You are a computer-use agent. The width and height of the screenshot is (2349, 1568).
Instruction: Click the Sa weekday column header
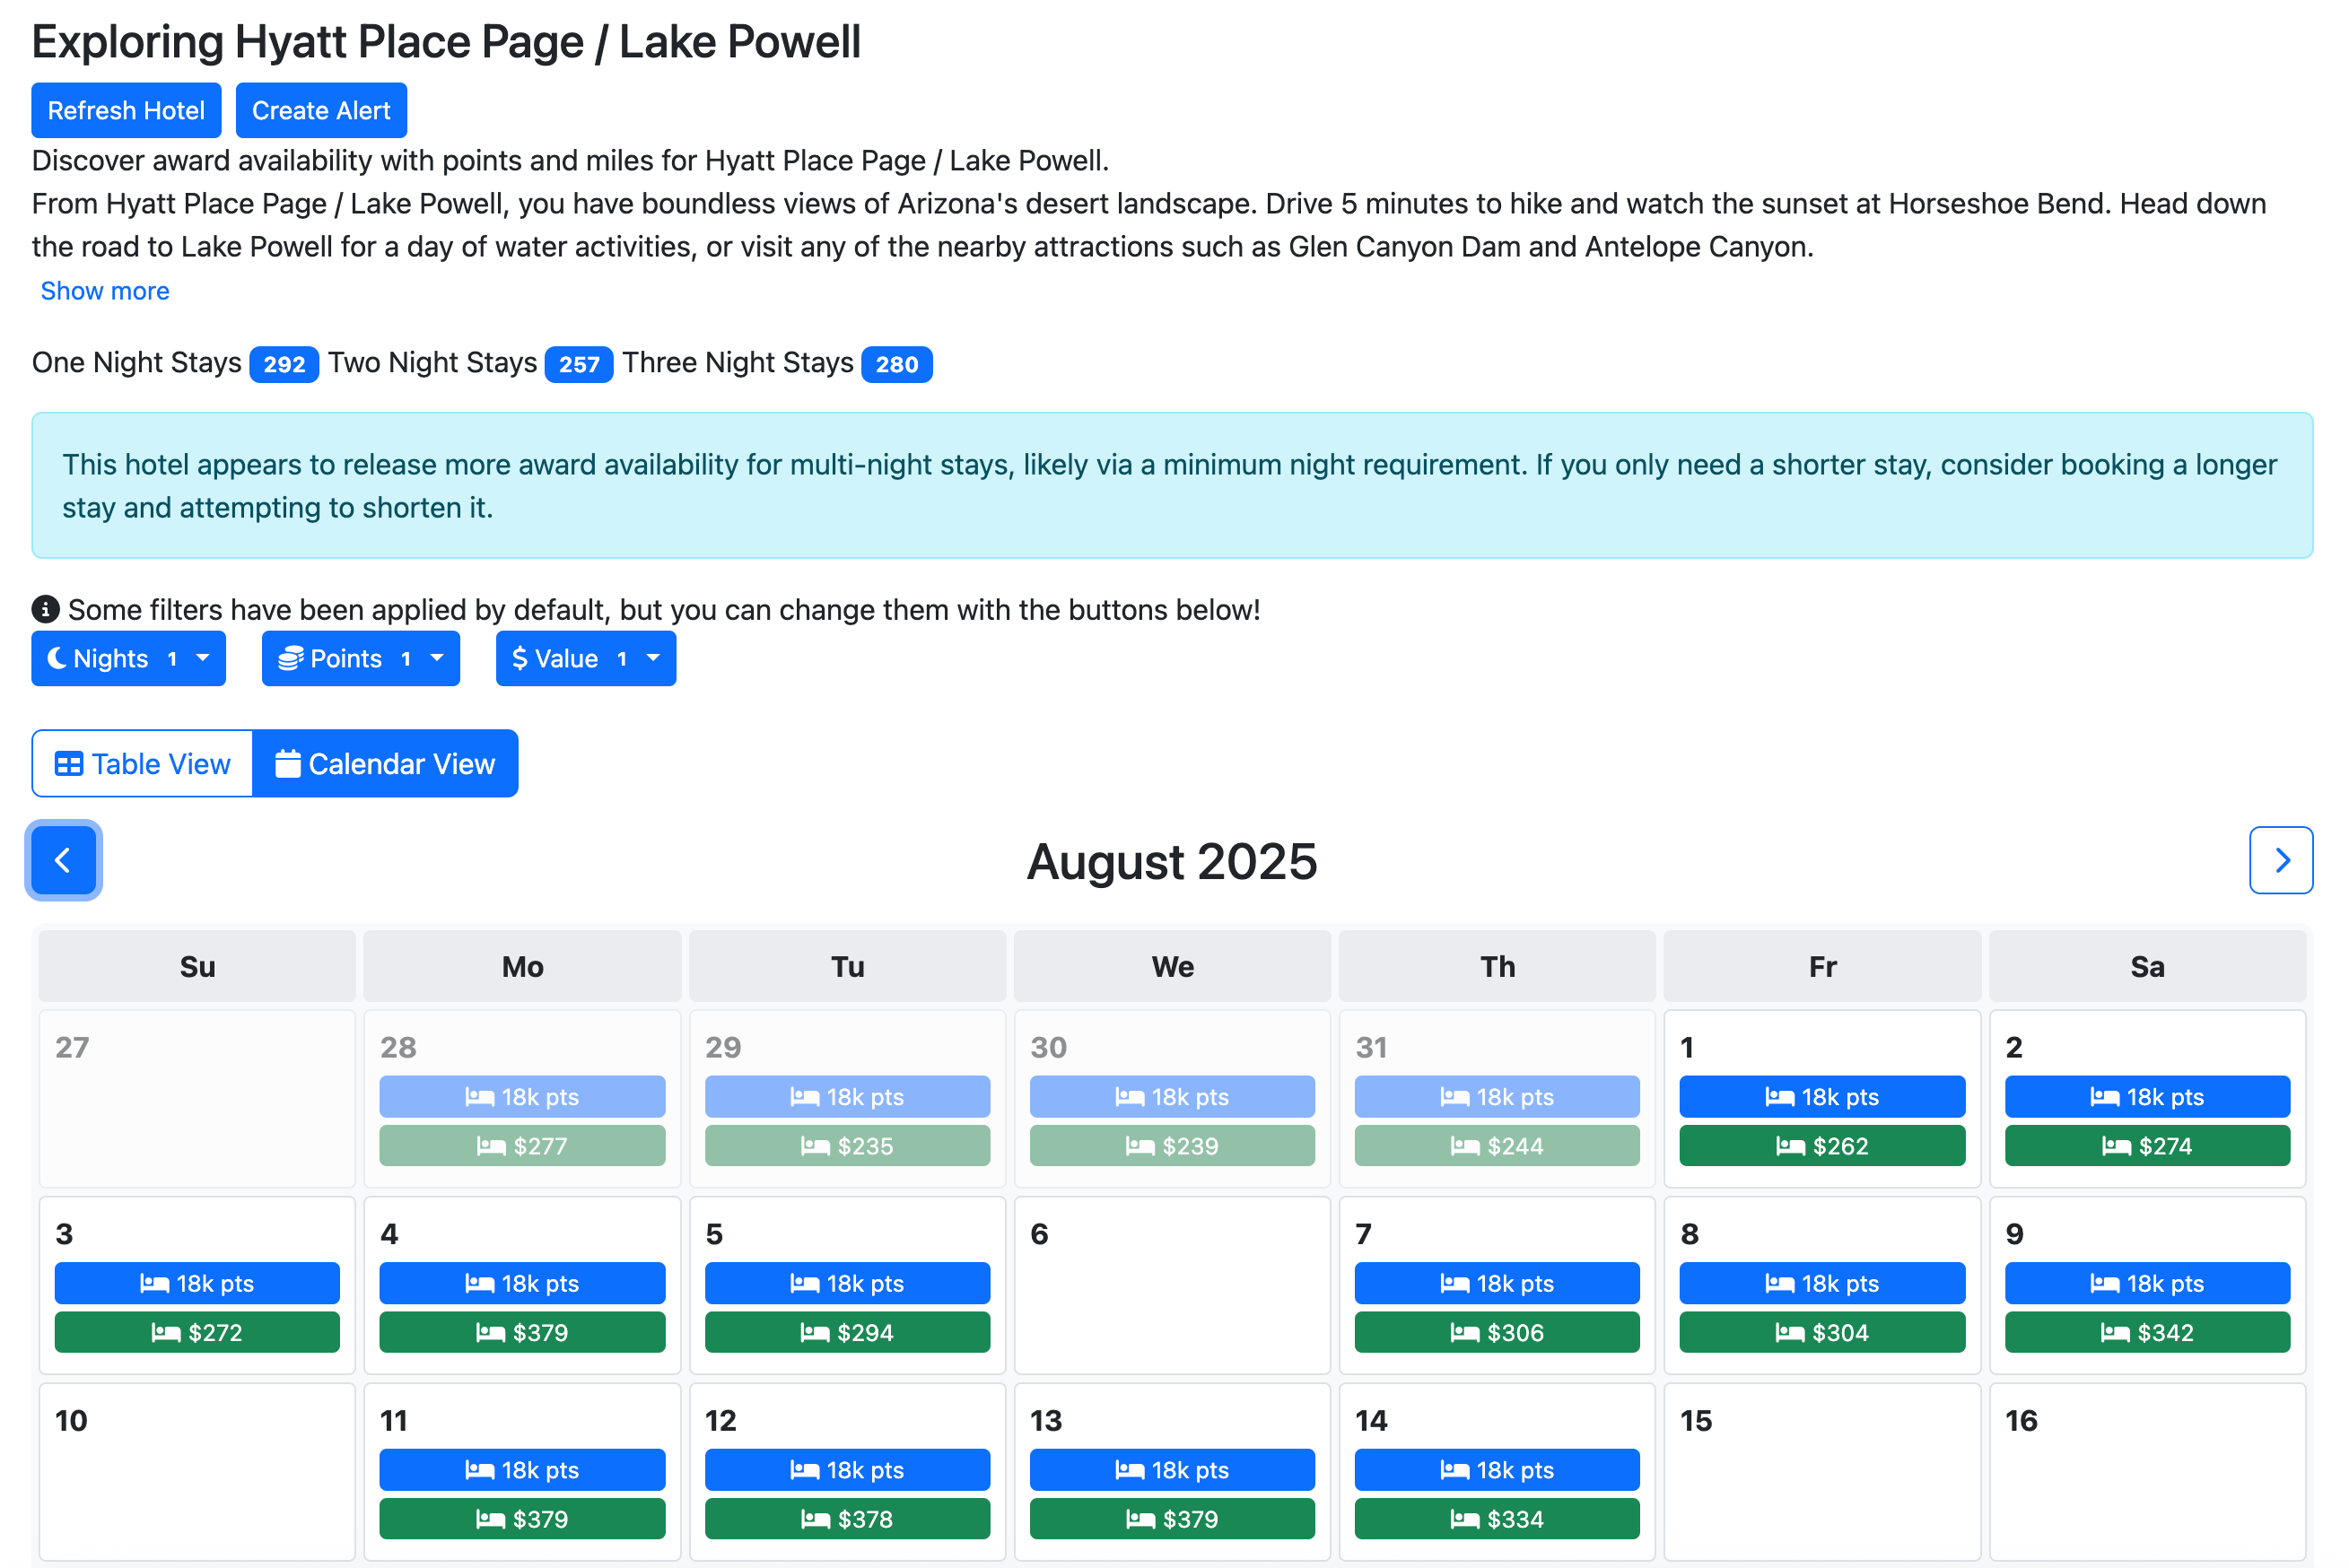click(2146, 966)
